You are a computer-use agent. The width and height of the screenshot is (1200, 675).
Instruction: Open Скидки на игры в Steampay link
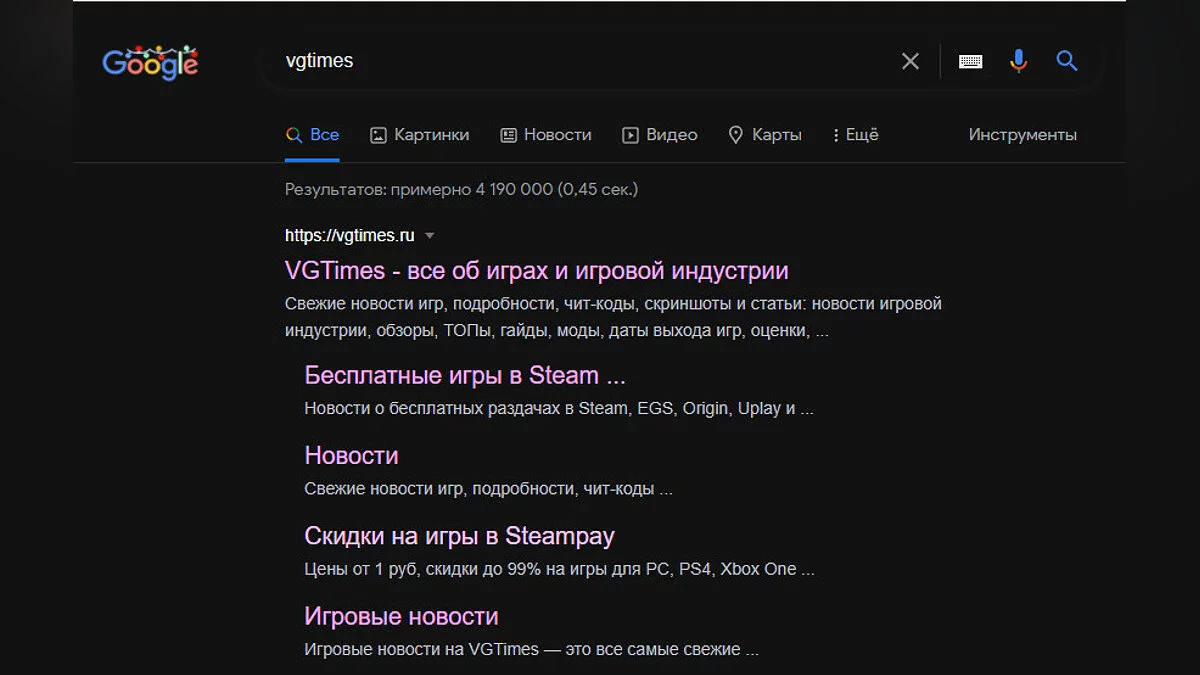[x=459, y=536]
